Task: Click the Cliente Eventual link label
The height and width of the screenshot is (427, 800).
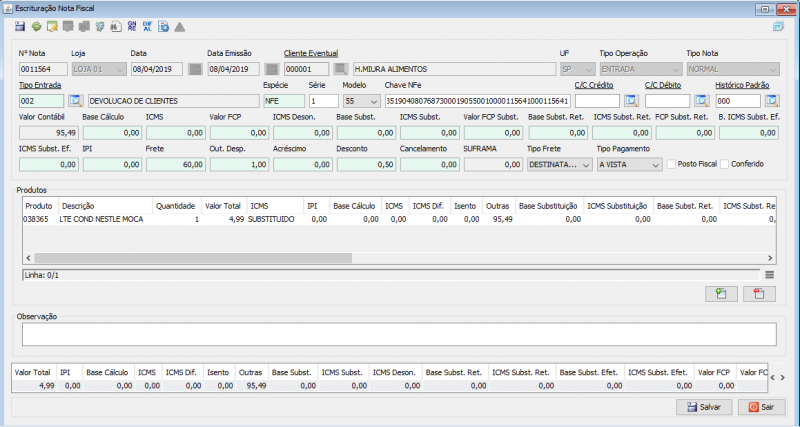Action: tap(311, 53)
